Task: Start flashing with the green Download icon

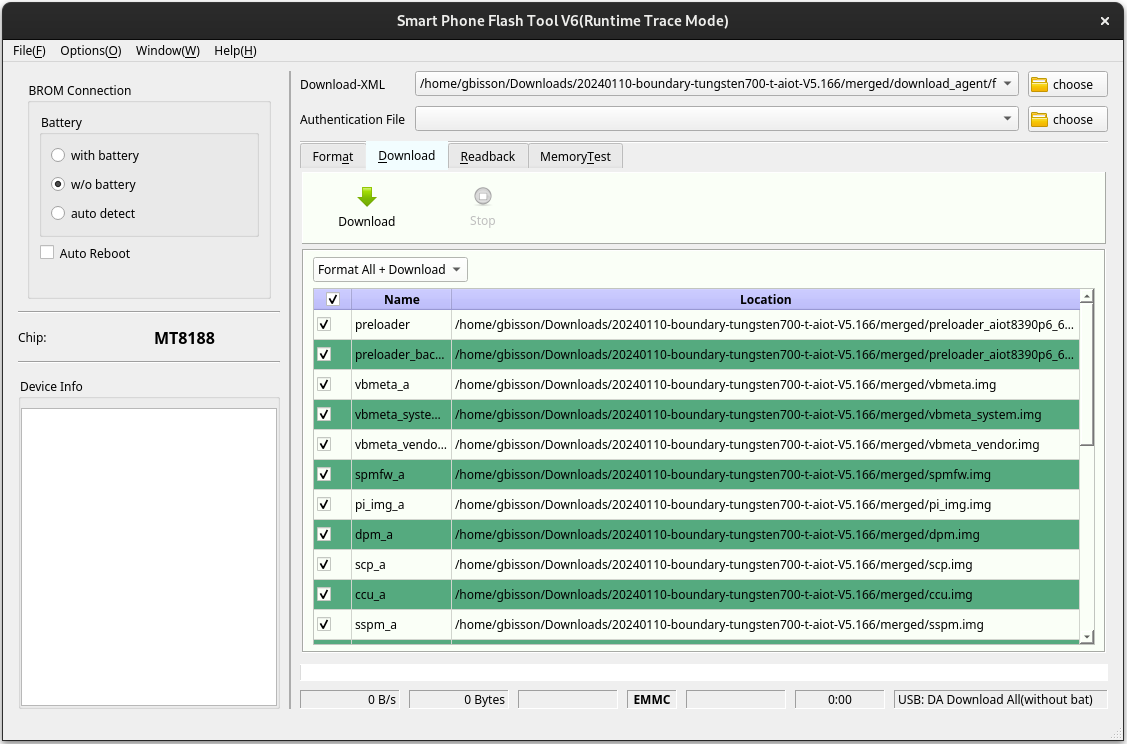Action: click(366, 205)
